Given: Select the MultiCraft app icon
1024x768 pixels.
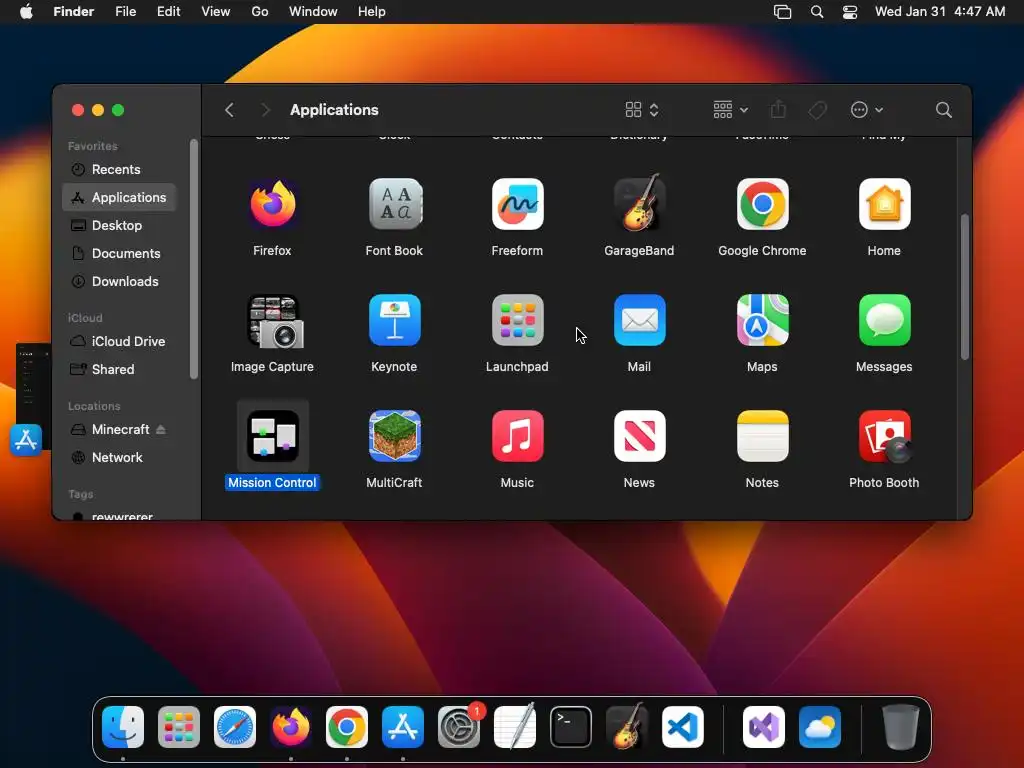Looking at the screenshot, I should tap(394, 436).
